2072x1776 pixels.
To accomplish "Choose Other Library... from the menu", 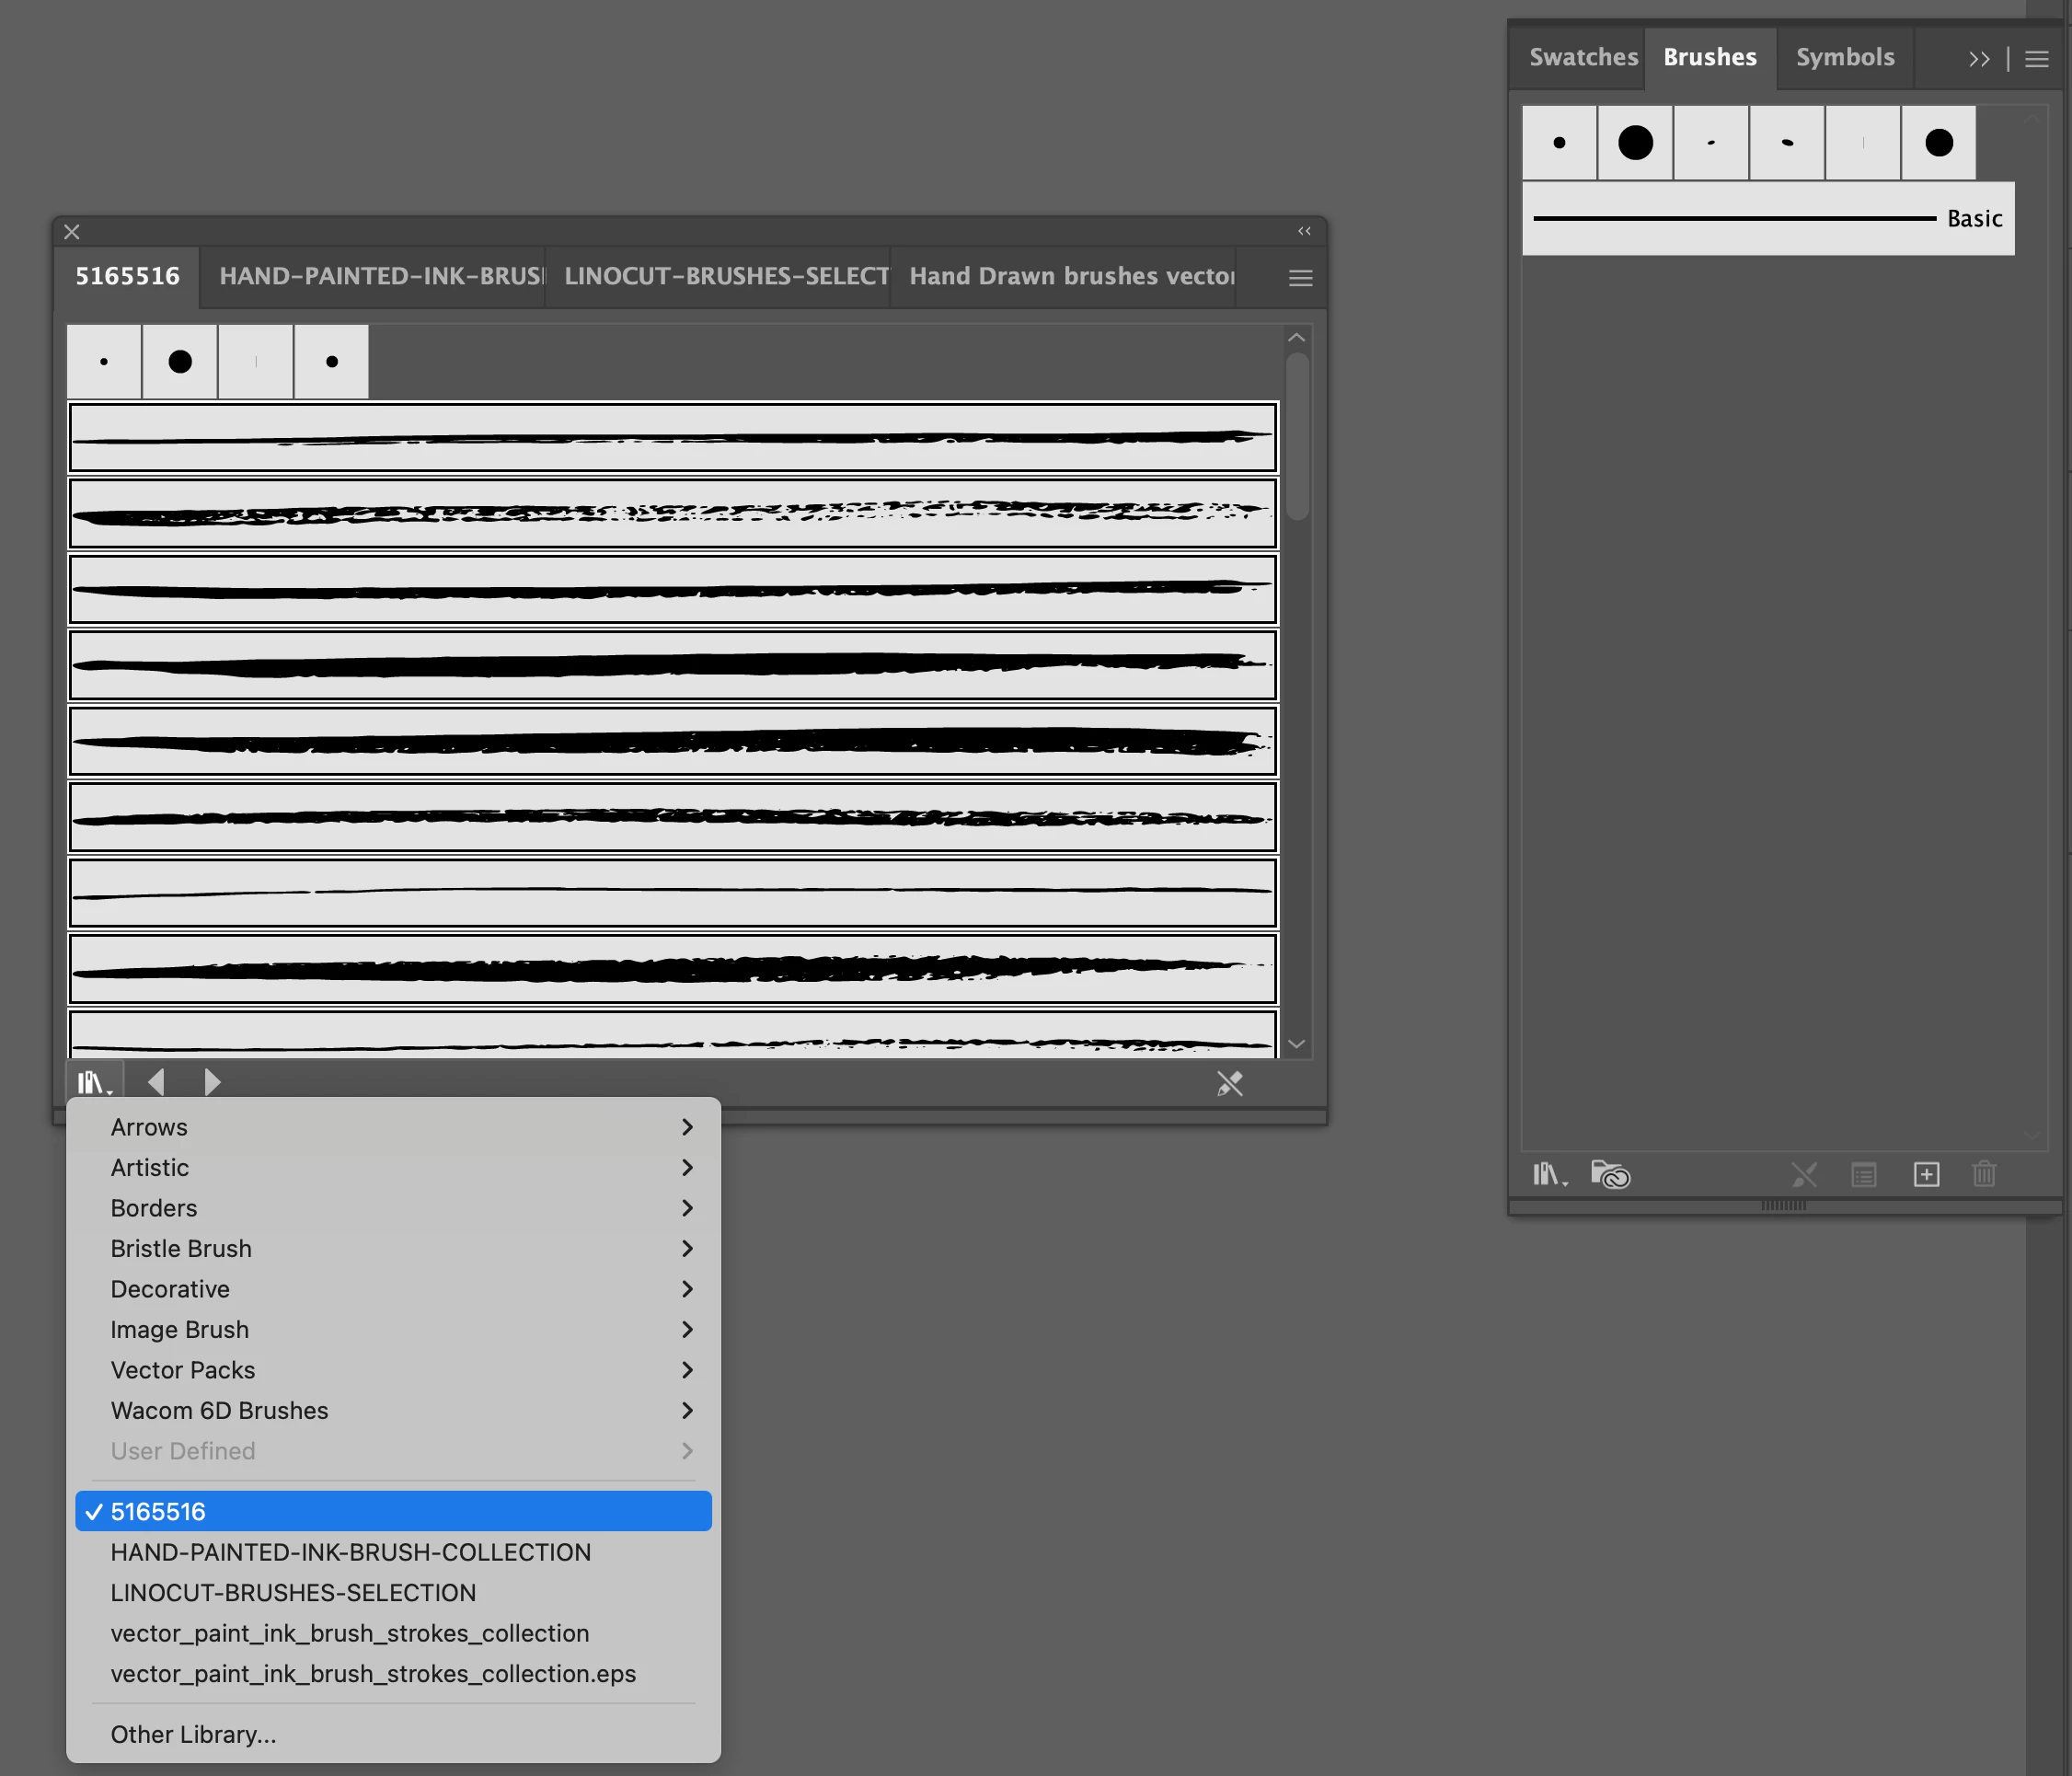I will (193, 1734).
